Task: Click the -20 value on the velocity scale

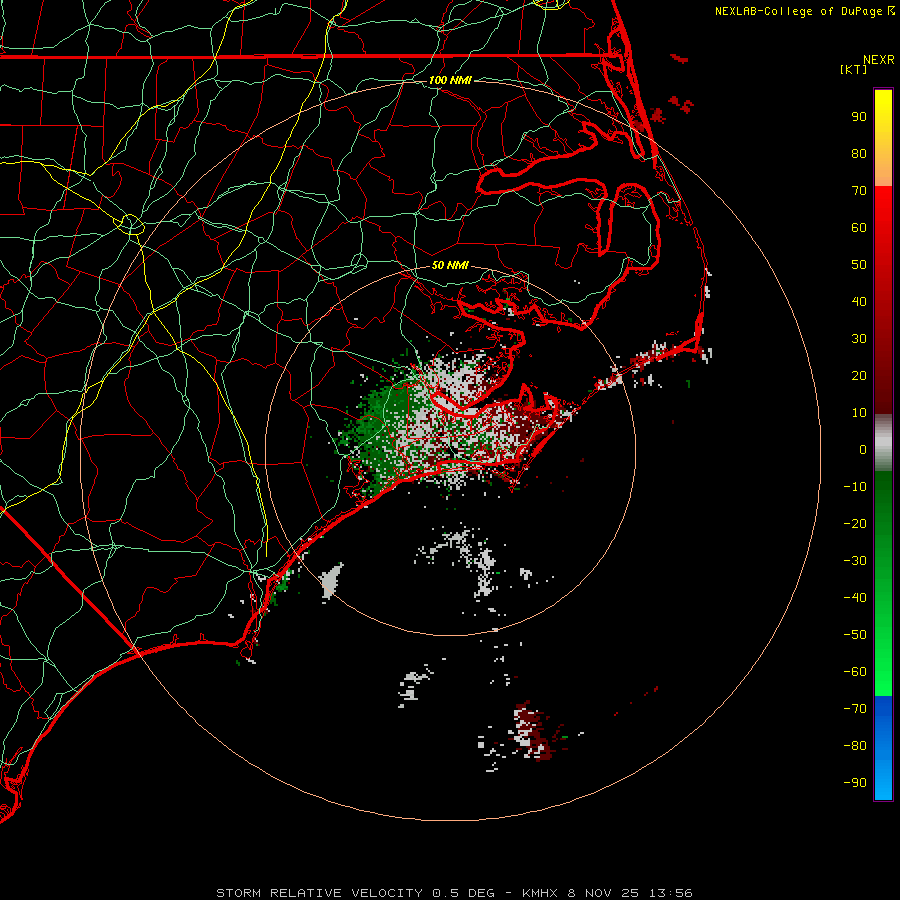Action: 855,524
